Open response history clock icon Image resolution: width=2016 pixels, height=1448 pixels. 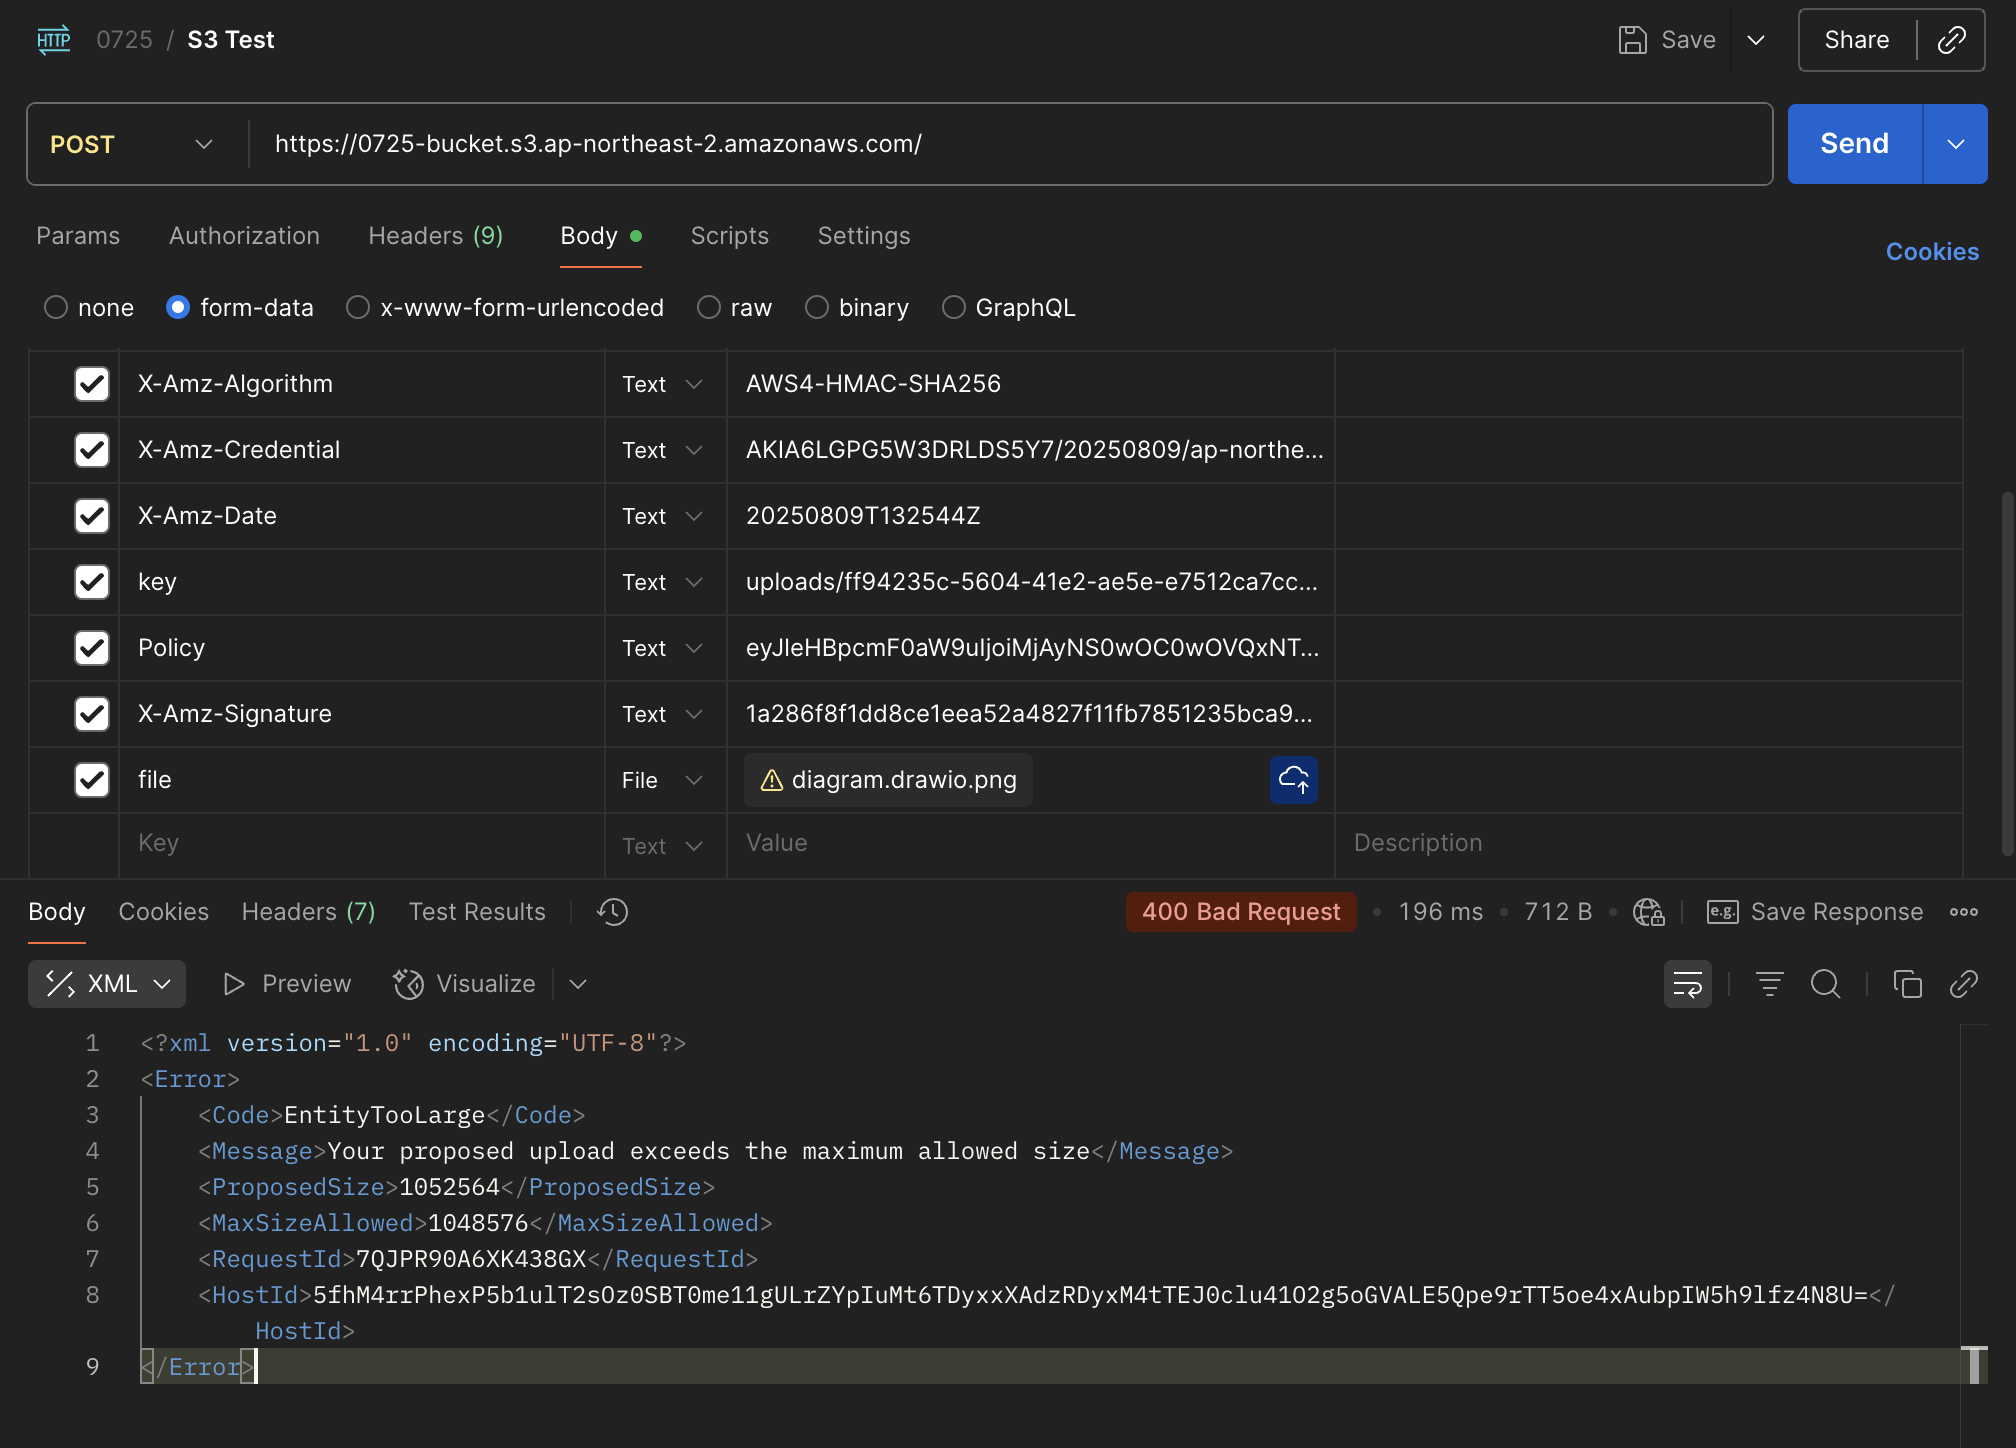(x=612, y=912)
